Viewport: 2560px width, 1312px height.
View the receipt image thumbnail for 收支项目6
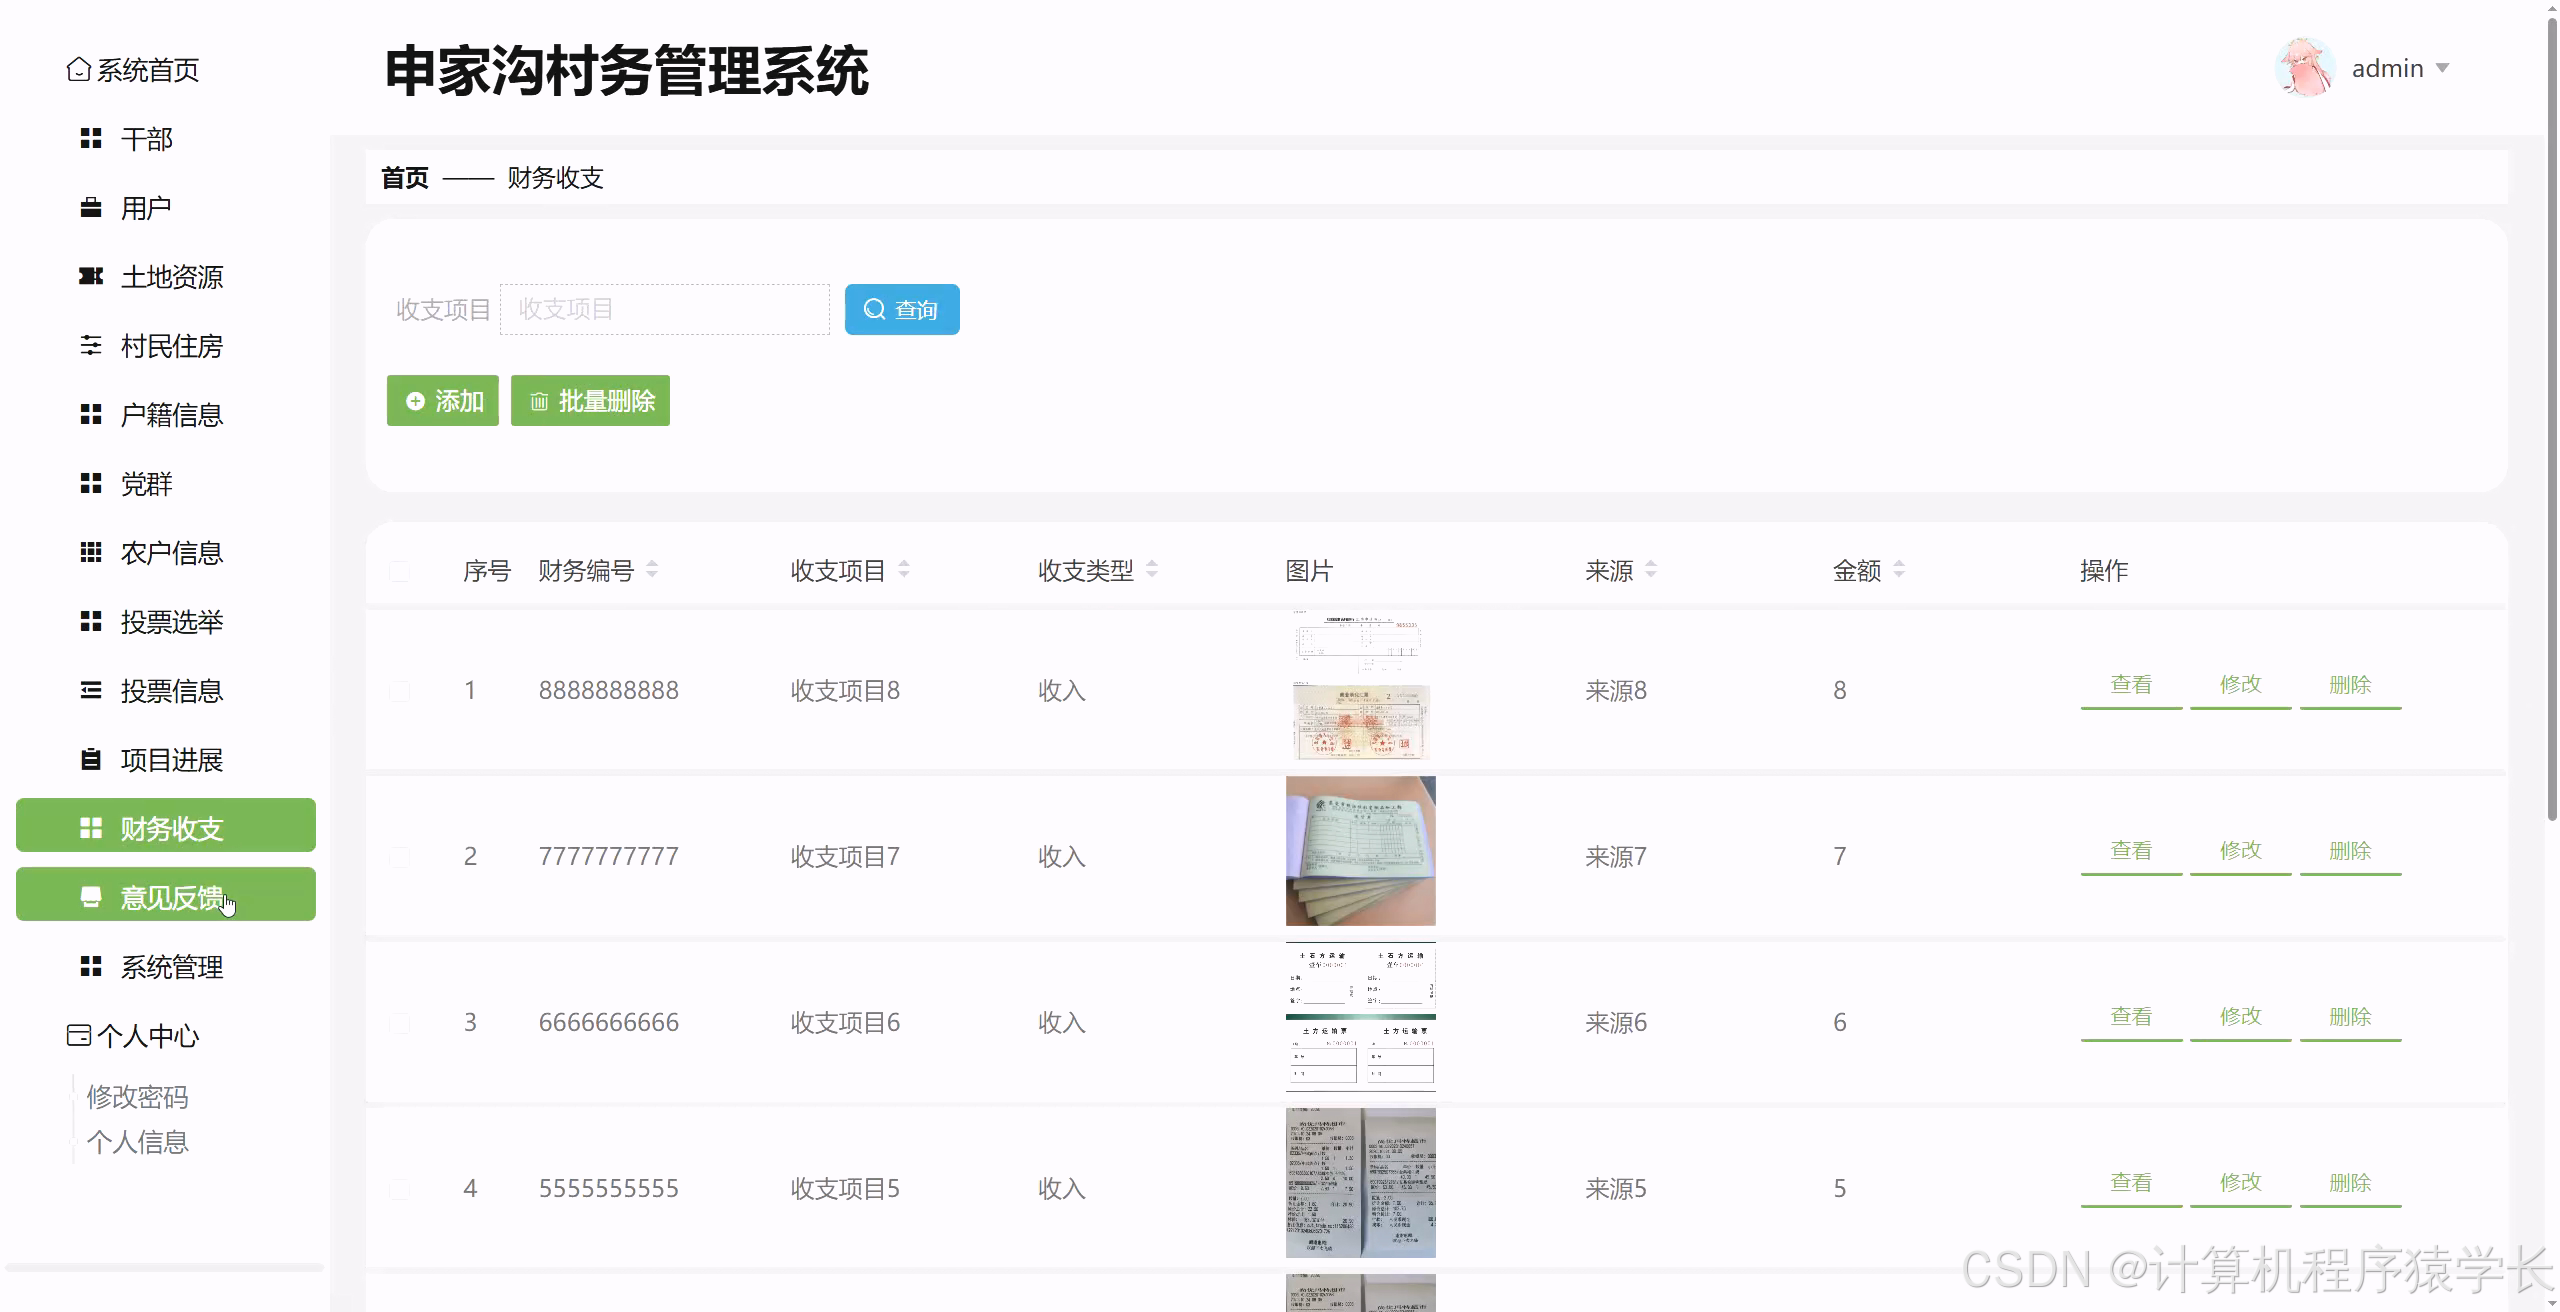[x=1359, y=1017]
